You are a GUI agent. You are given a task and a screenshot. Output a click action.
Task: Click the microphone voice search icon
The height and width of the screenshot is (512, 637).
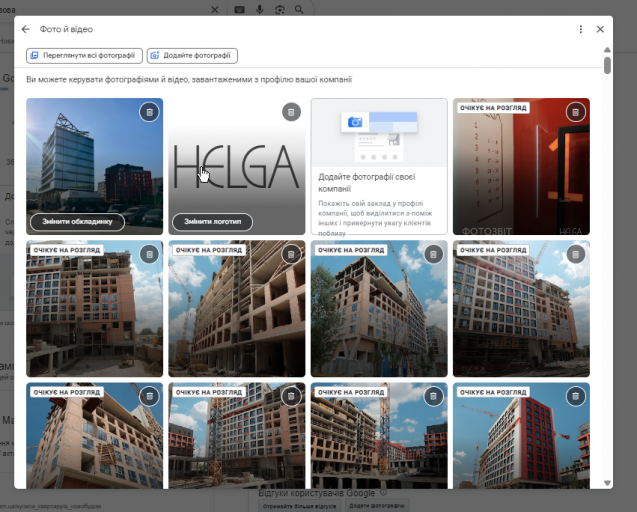[260, 9]
